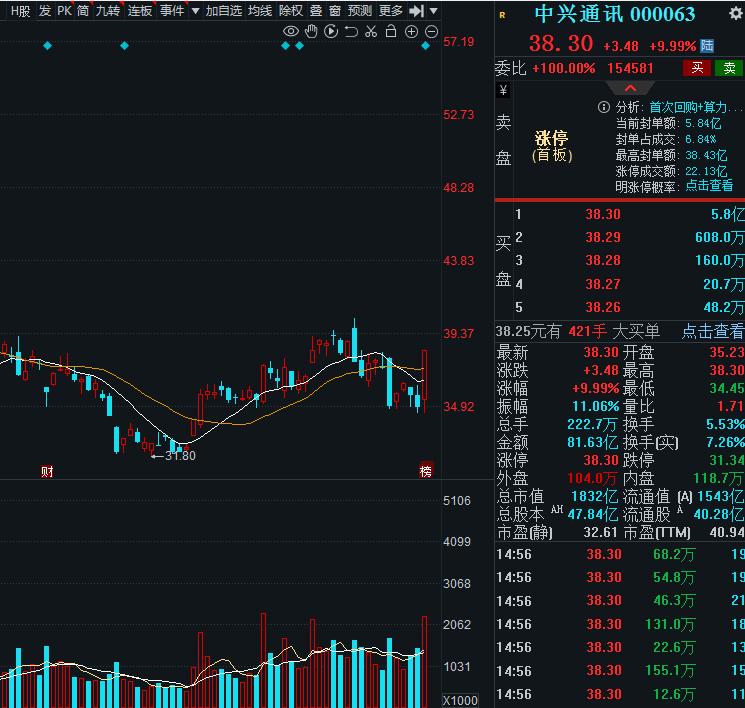Click 点击查看 for the large buy order
This screenshot has width=745, height=708.
coord(713,331)
